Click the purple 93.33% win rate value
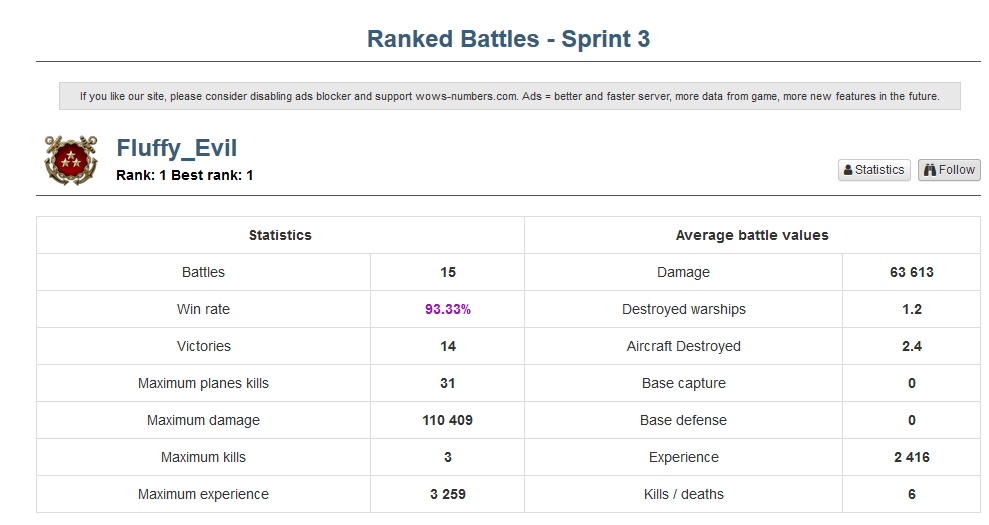The height and width of the screenshot is (525, 989). [447, 309]
